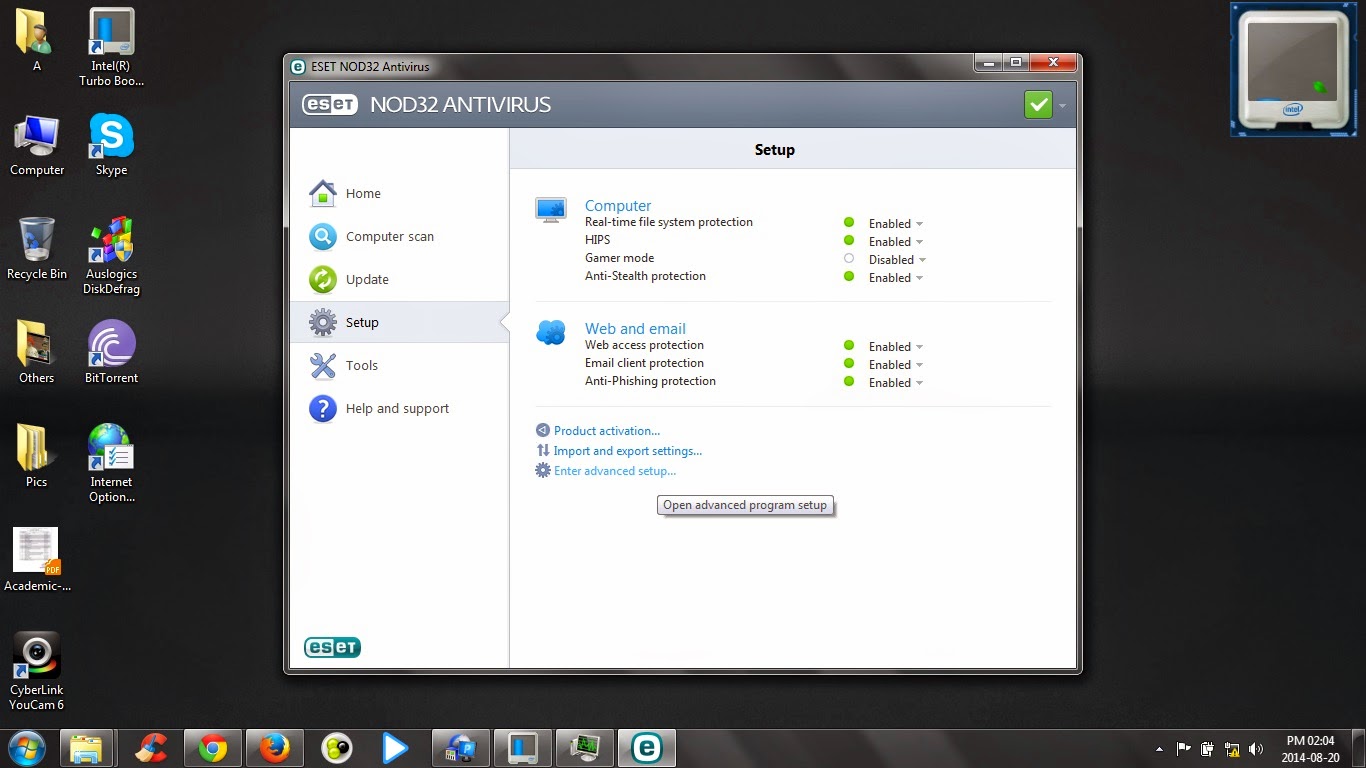This screenshot has height=768, width=1366.
Task: Open CyberLink YouCam 6 shortcut
Action: click(x=37, y=671)
